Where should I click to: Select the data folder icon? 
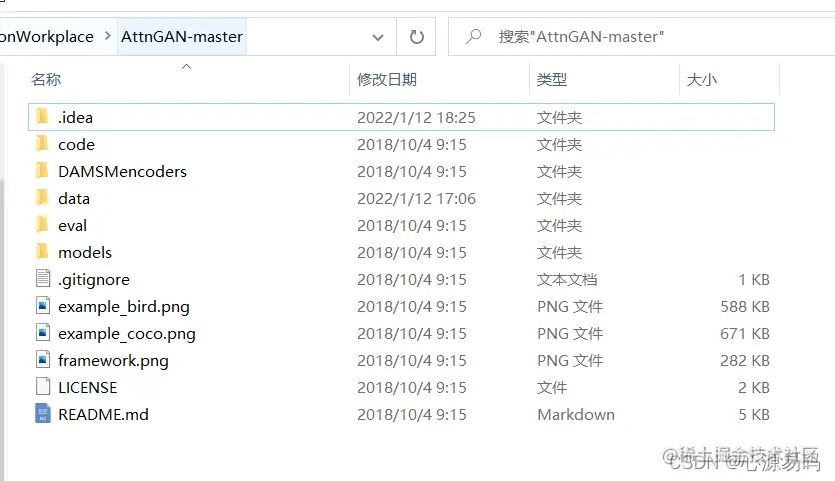(x=43, y=198)
